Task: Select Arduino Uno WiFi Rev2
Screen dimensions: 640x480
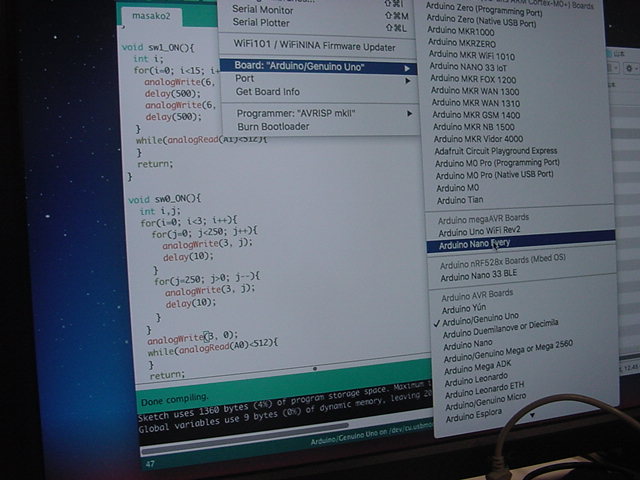Action: 479,231
